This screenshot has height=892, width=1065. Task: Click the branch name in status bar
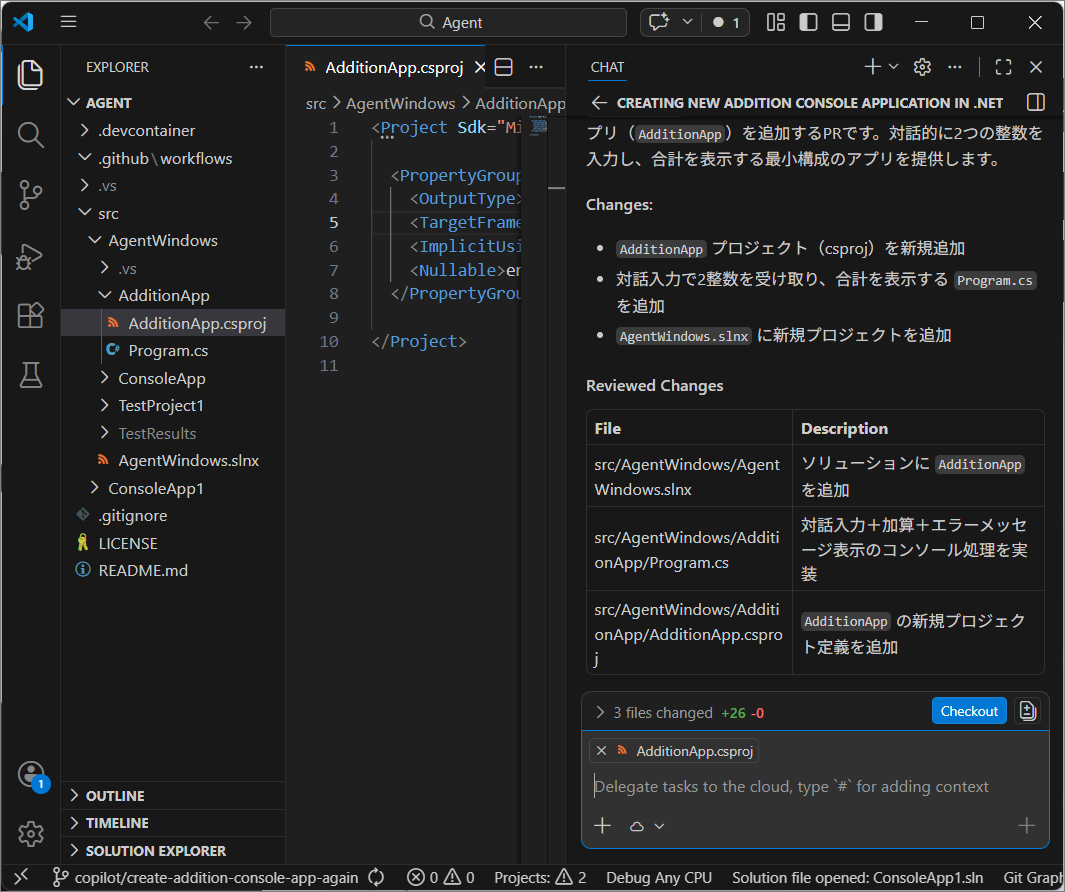pyautogui.click(x=216, y=878)
